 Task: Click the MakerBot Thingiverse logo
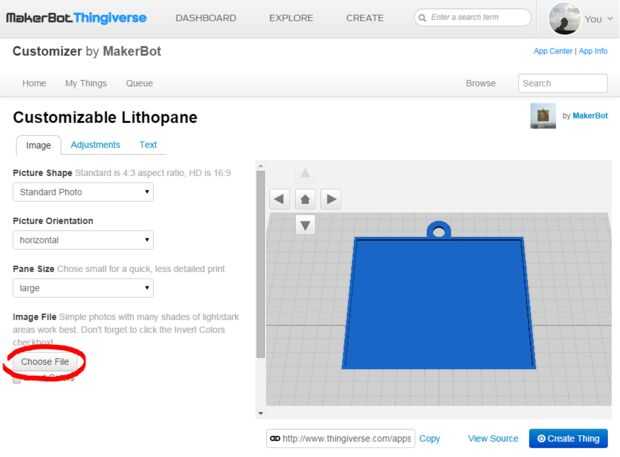[76, 18]
